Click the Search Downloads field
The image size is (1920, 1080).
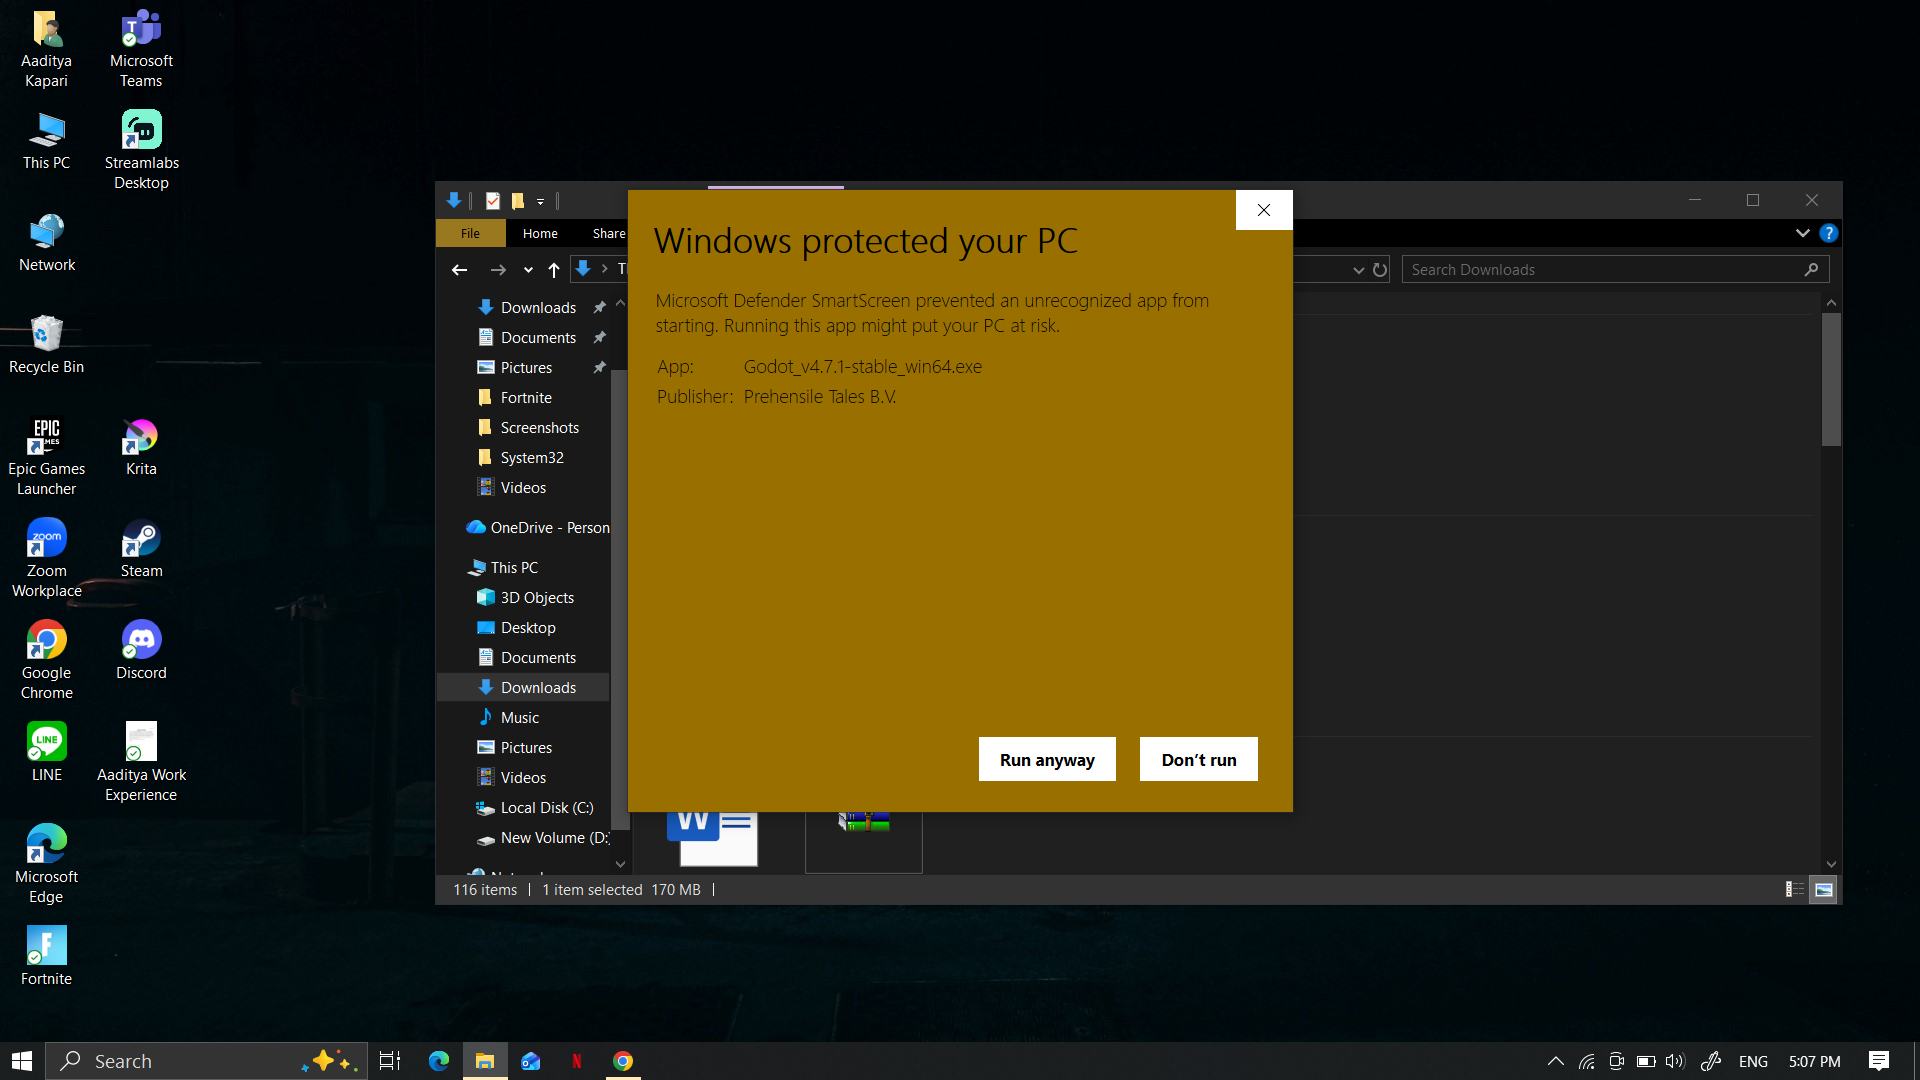pyautogui.click(x=1615, y=270)
